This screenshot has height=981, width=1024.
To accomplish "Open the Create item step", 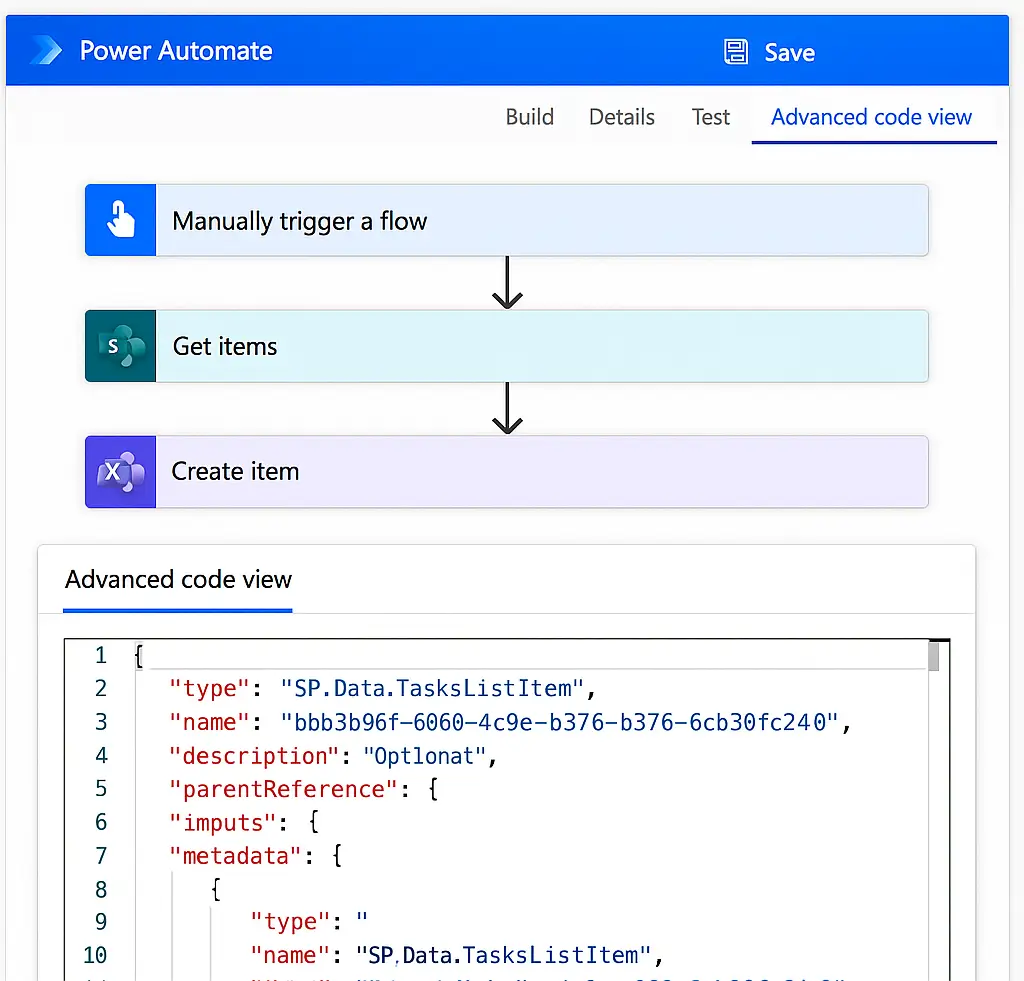I will [507, 472].
